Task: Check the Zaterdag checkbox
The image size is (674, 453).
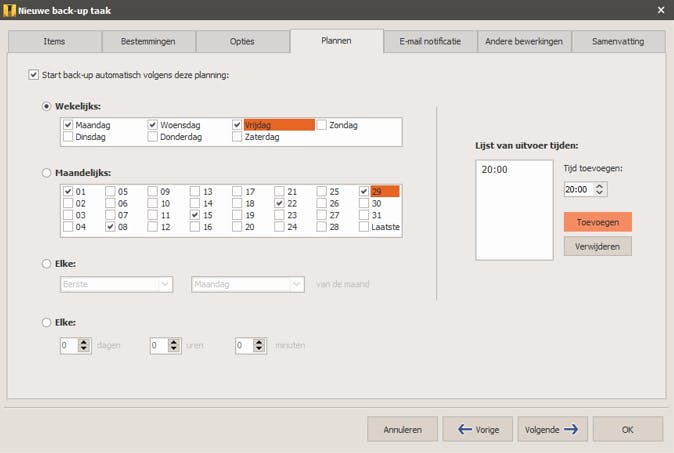Action: pos(237,137)
